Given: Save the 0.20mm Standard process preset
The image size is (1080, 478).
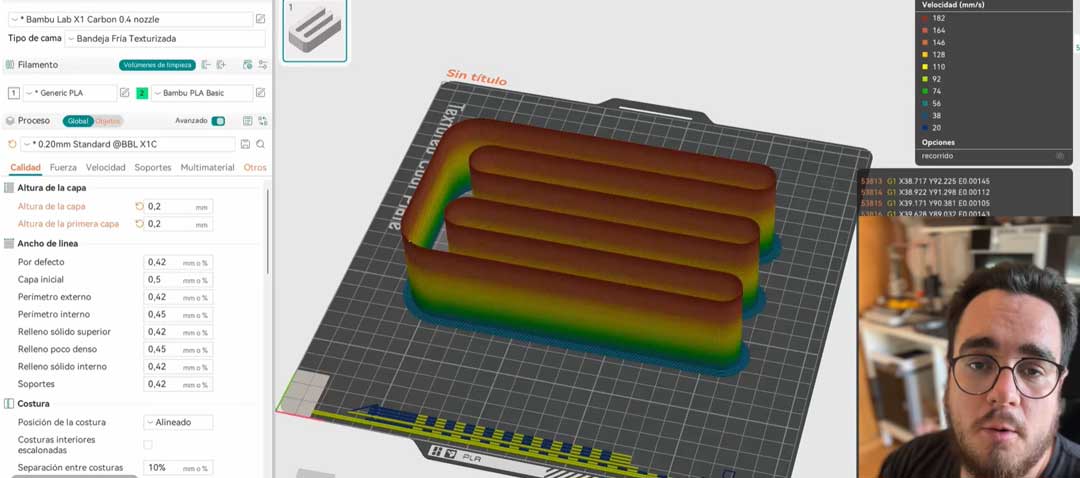Looking at the screenshot, I should point(246,144).
